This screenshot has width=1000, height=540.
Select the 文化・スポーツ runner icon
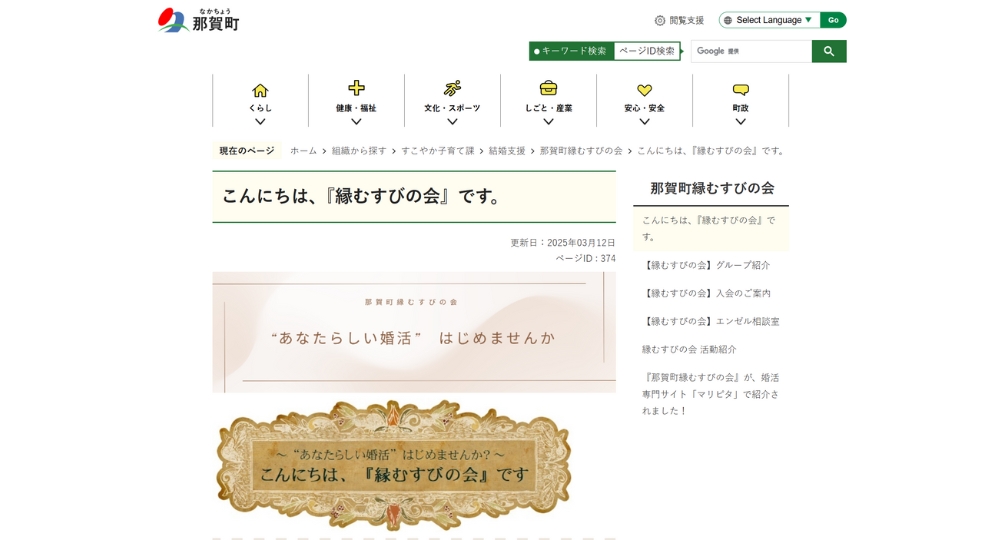pyautogui.click(x=452, y=89)
